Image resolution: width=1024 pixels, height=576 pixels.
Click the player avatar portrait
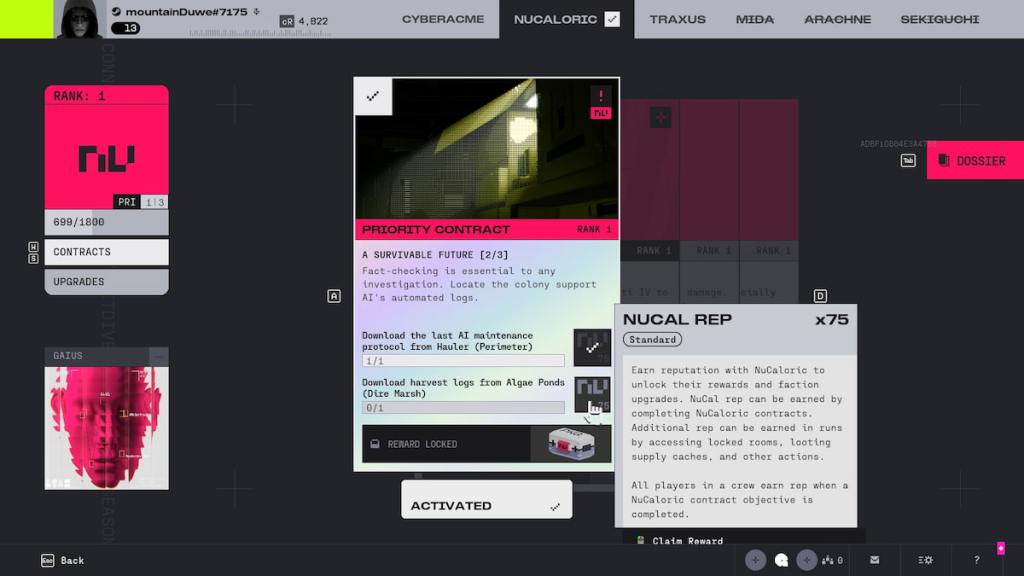coord(80,19)
